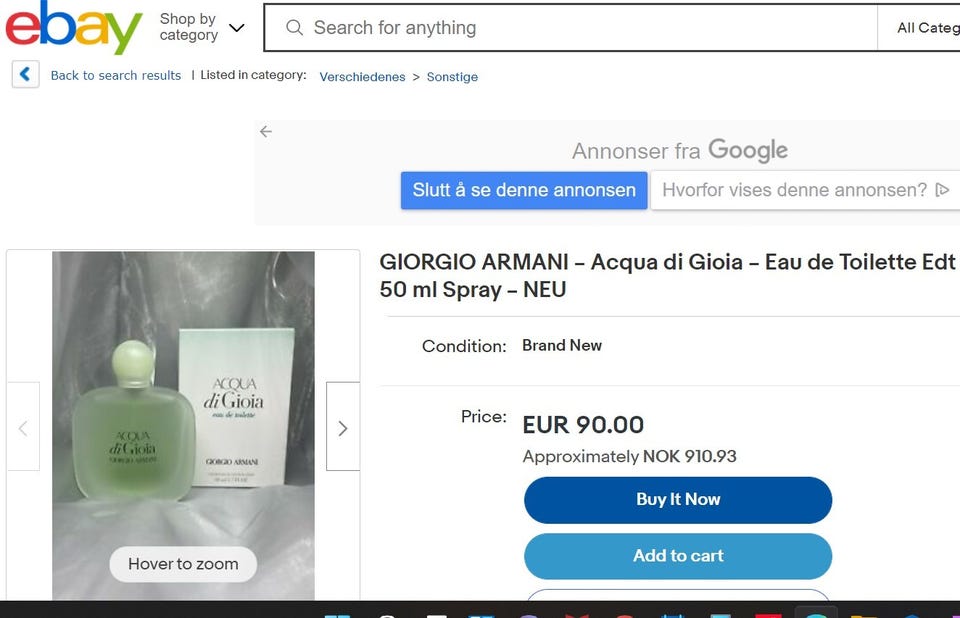This screenshot has width=960, height=618.
Task: Click the Hover to zoom label
Action: tap(183, 564)
